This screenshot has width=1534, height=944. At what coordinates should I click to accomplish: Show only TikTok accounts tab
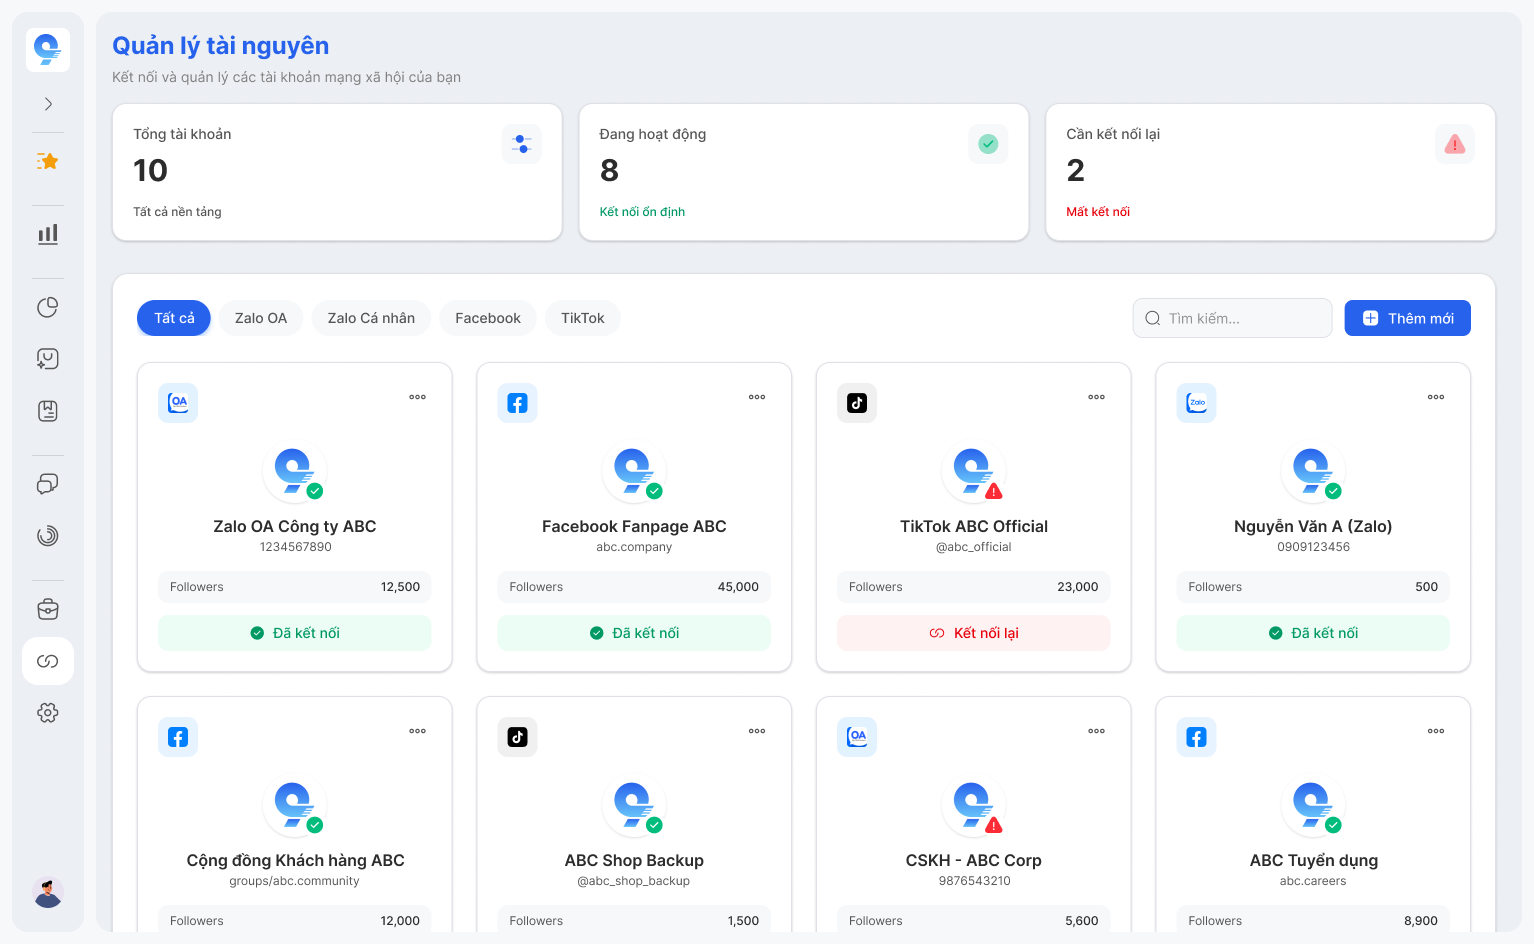click(583, 318)
